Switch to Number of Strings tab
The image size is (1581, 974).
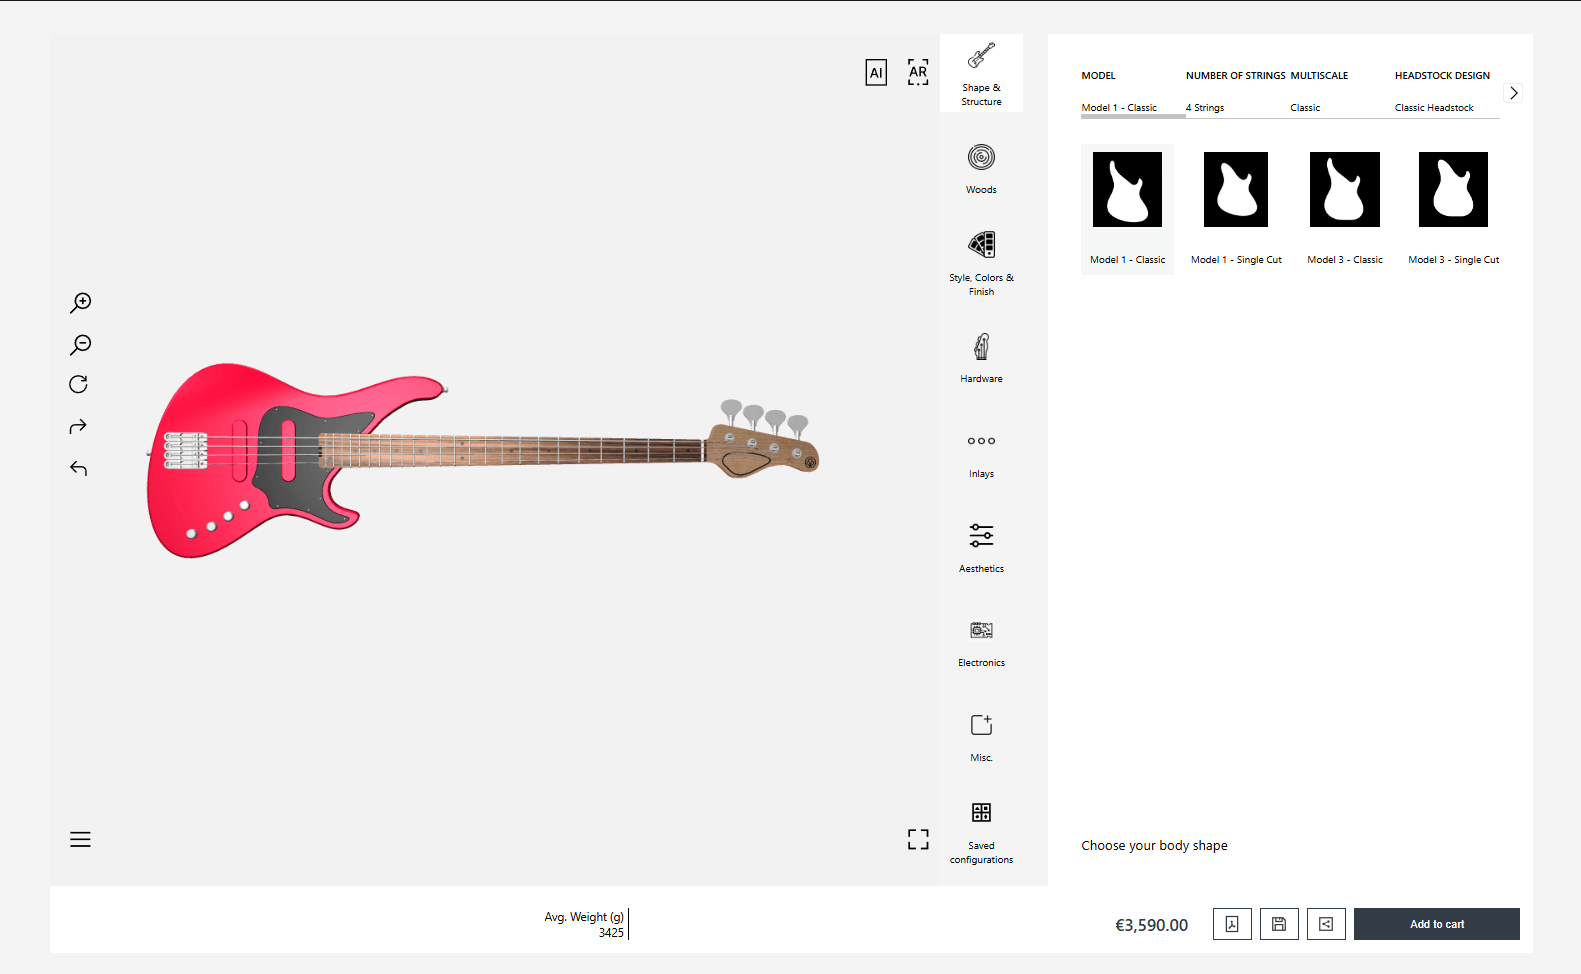(x=1235, y=91)
